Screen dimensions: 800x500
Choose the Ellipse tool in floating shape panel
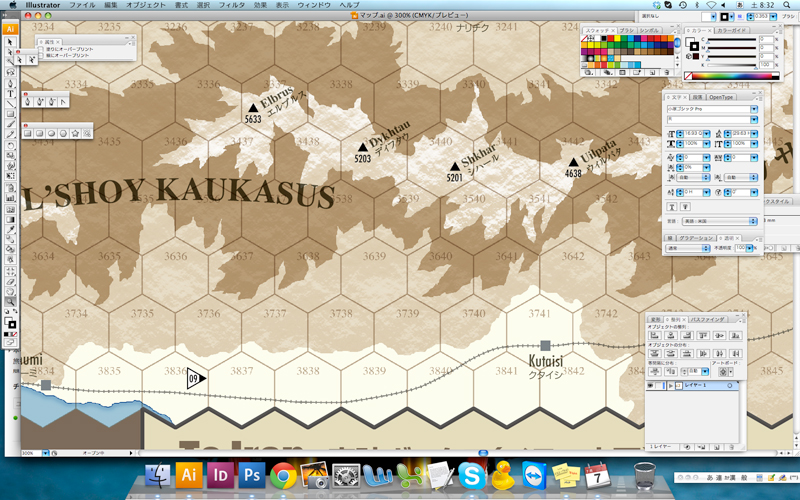coord(51,133)
